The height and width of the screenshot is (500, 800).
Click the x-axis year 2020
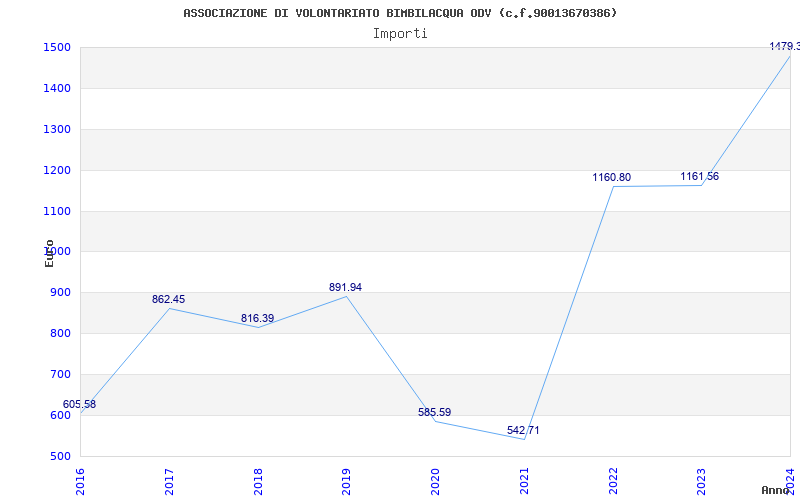point(435,482)
